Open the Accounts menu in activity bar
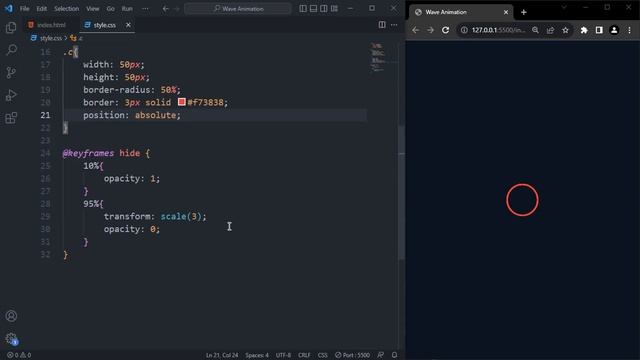The image size is (640, 360). (x=11, y=316)
